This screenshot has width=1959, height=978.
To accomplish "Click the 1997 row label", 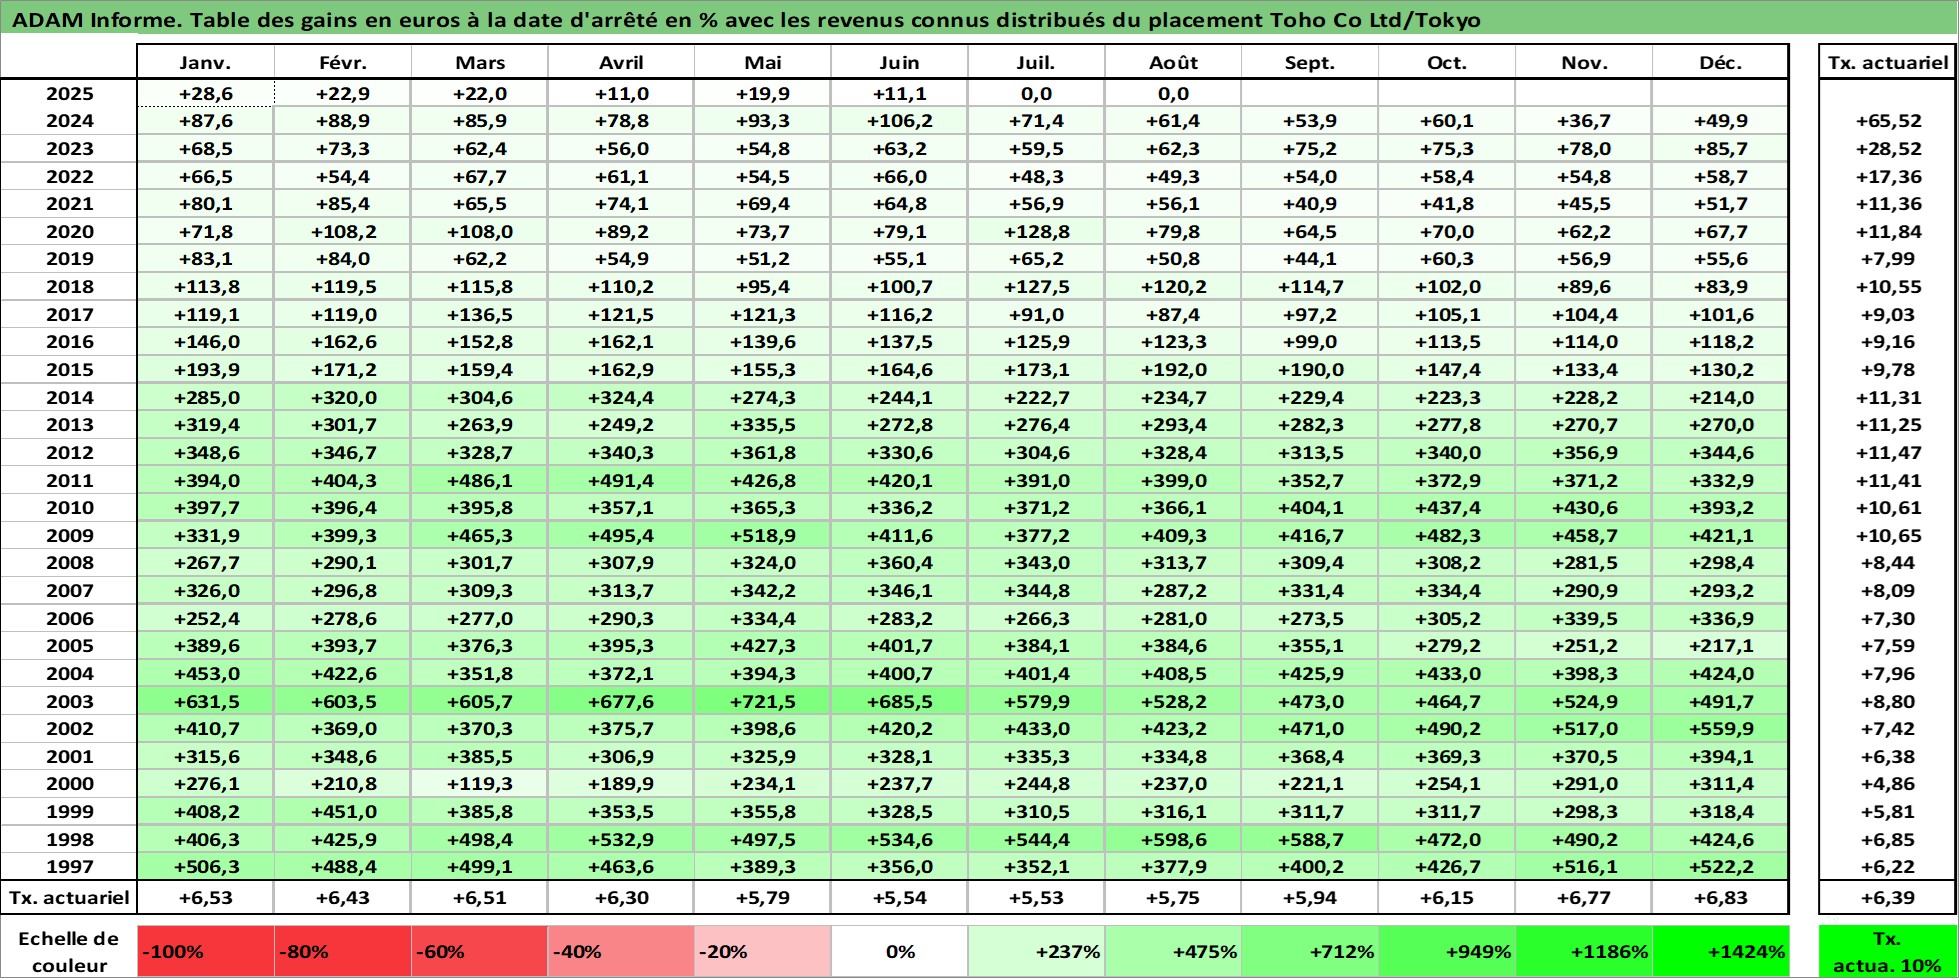I will 69,867.
